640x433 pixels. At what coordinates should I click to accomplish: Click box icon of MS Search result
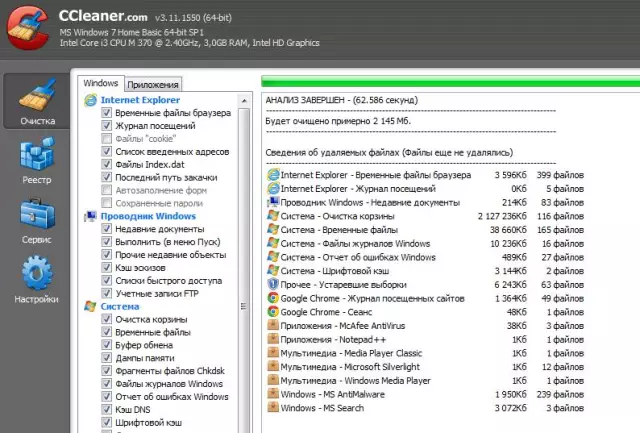(x=273, y=408)
